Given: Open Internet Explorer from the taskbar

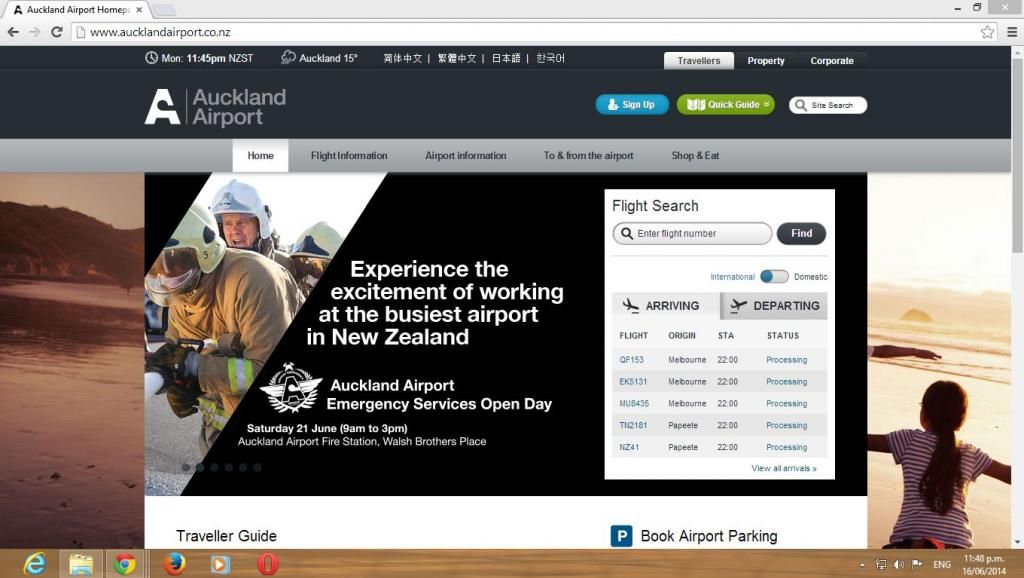Looking at the screenshot, I should (35, 564).
